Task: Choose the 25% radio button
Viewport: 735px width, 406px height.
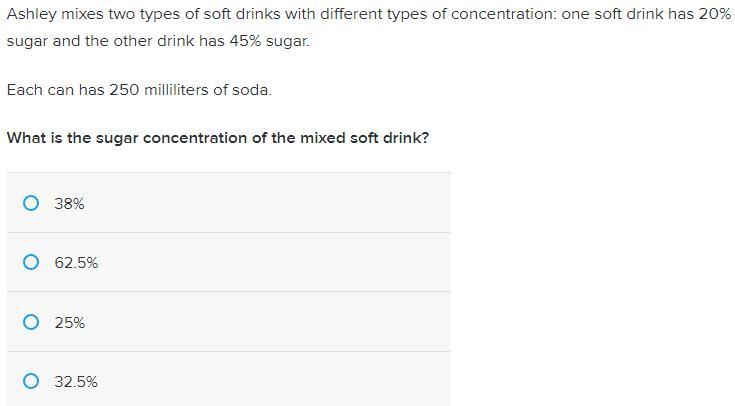Action: (x=31, y=322)
